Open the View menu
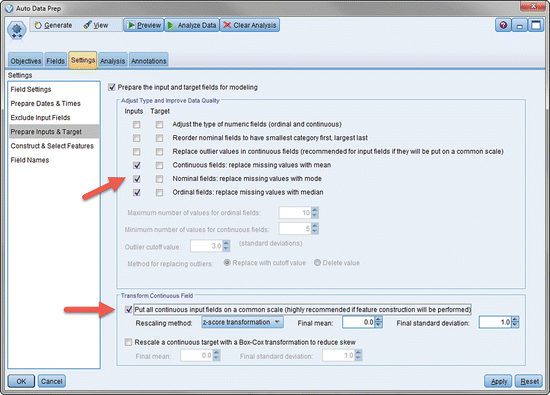This screenshot has height=395, width=550. (x=96, y=25)
